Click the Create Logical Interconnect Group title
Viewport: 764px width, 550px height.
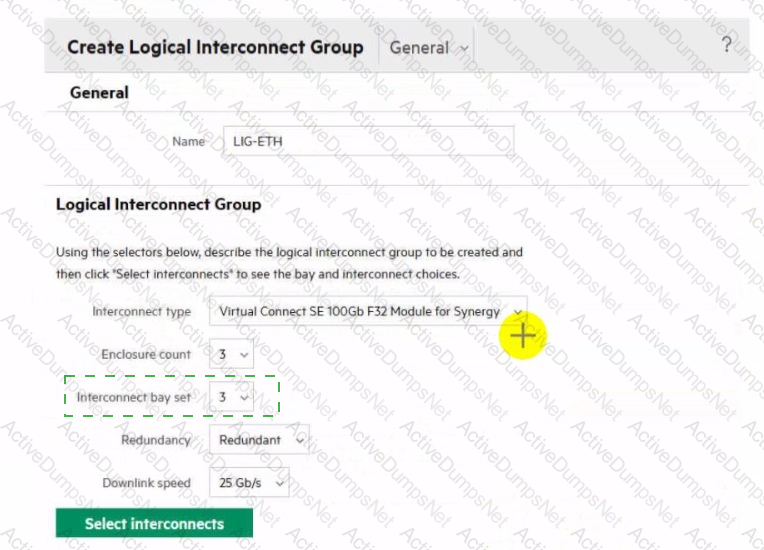pos(215,47)
